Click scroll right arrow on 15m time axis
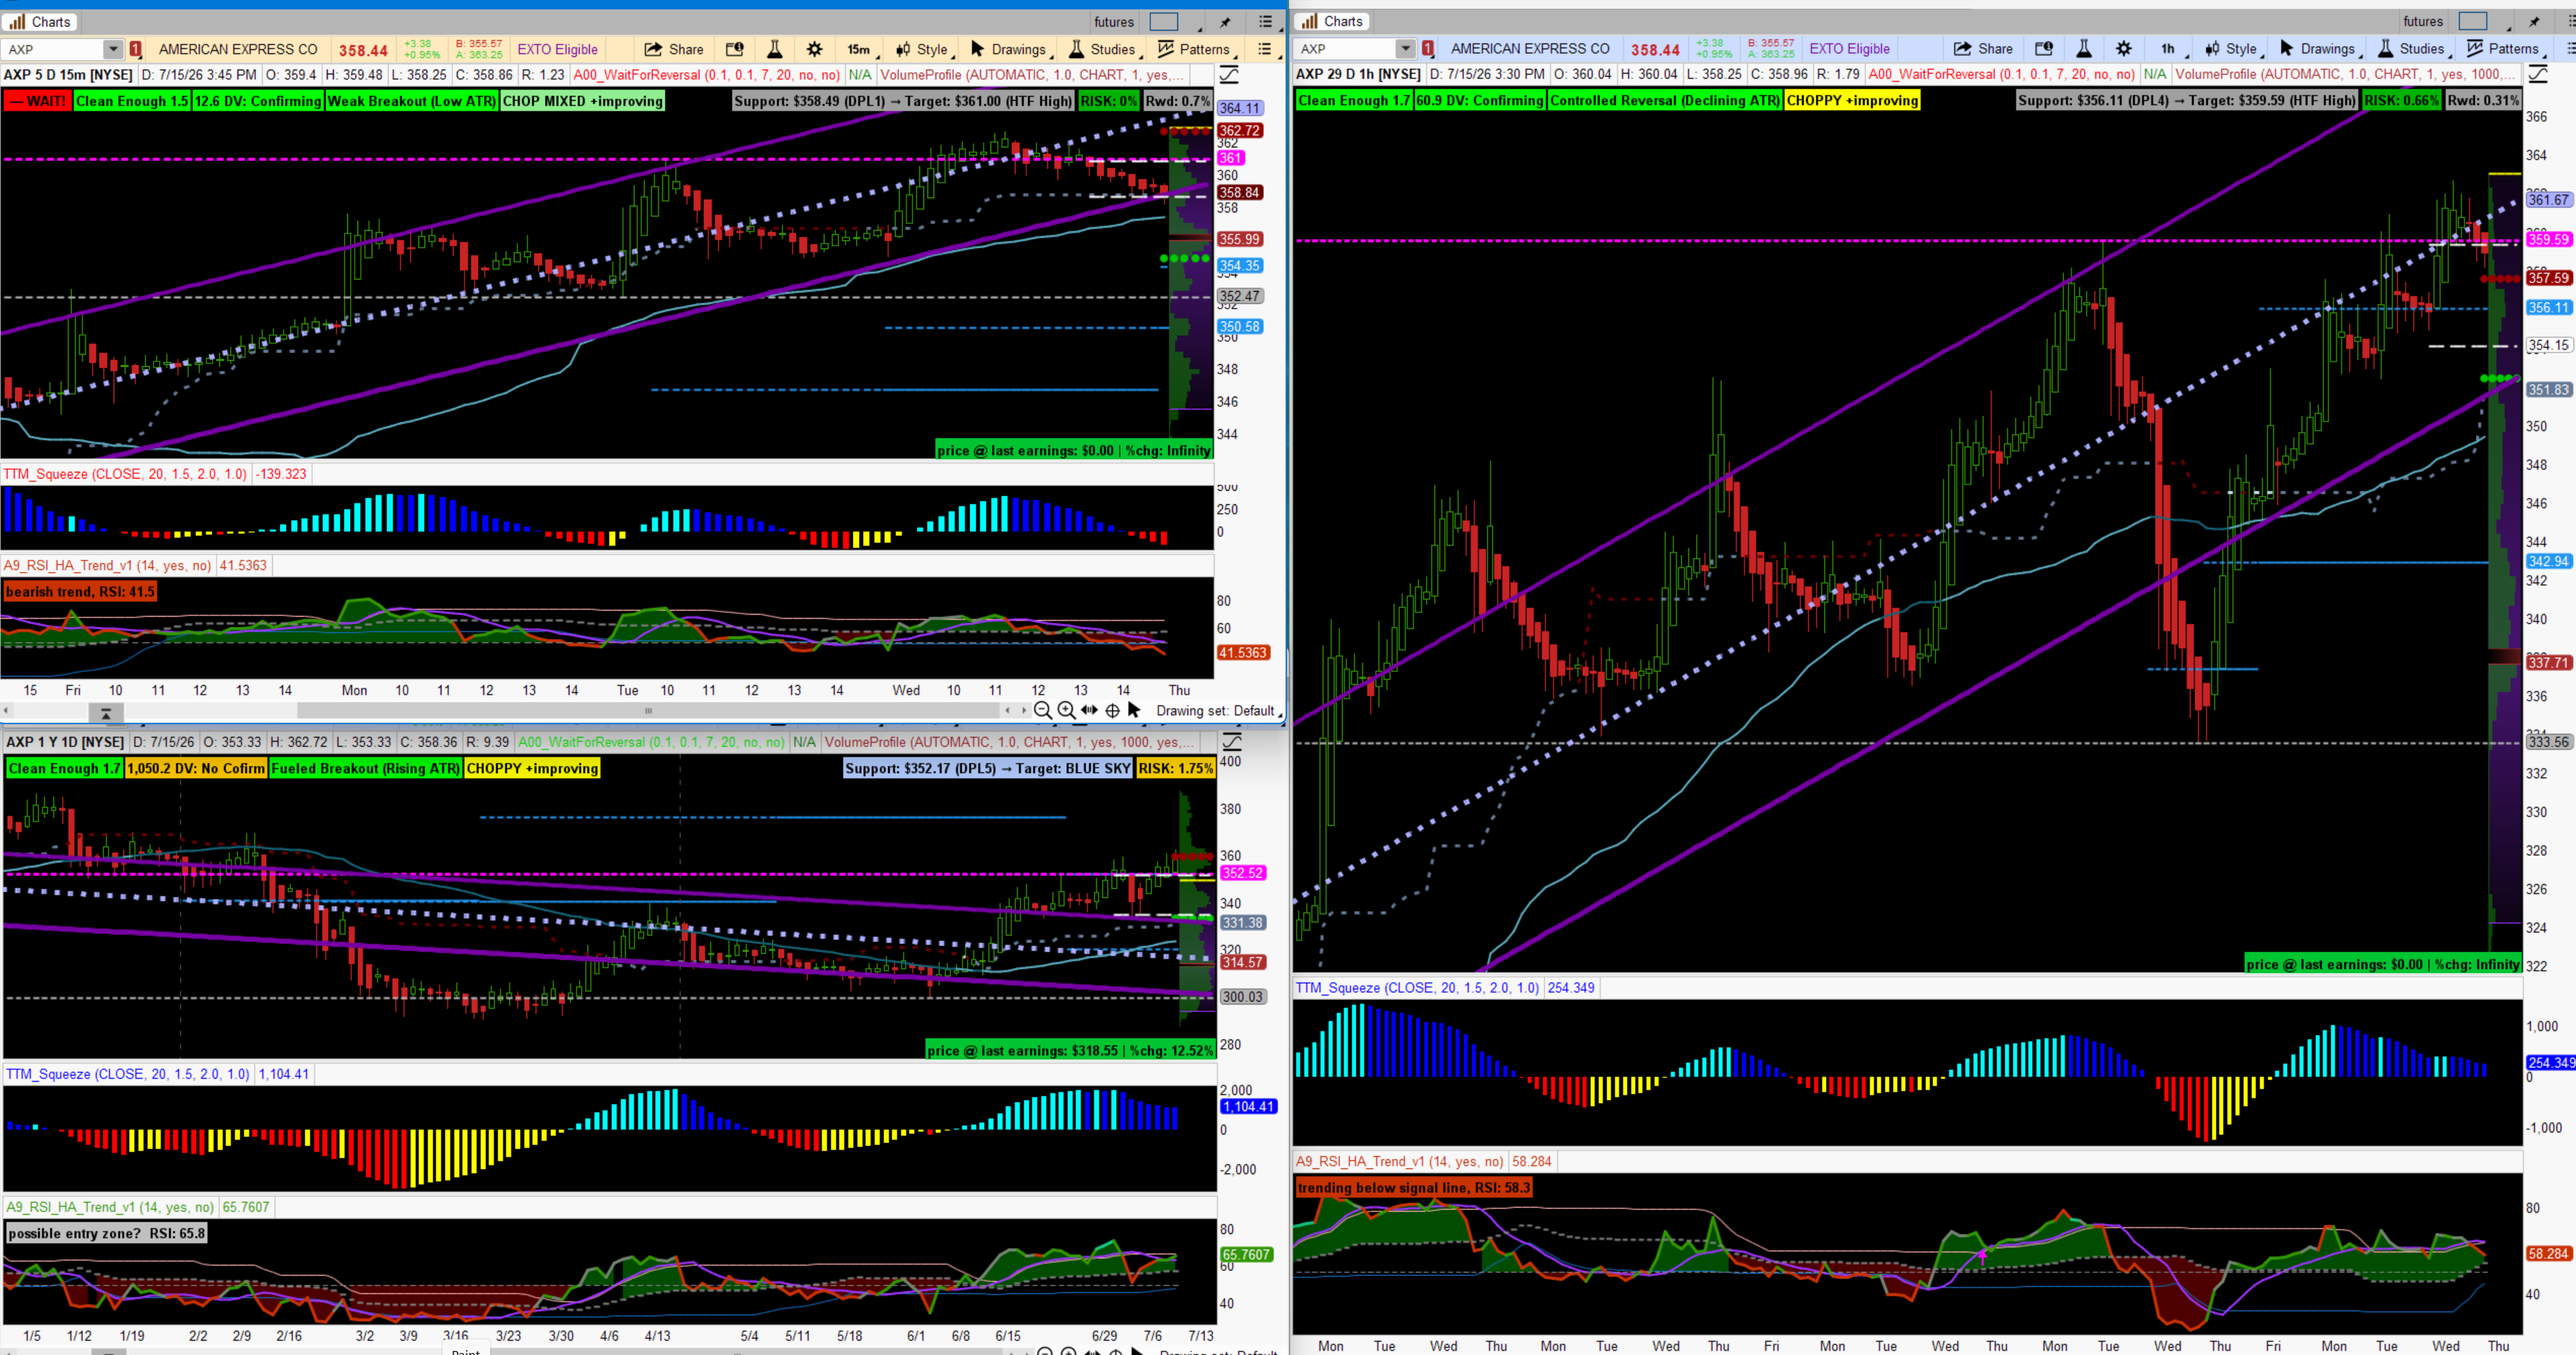Screen dimensions: 2576x1355 [1024, 711]
